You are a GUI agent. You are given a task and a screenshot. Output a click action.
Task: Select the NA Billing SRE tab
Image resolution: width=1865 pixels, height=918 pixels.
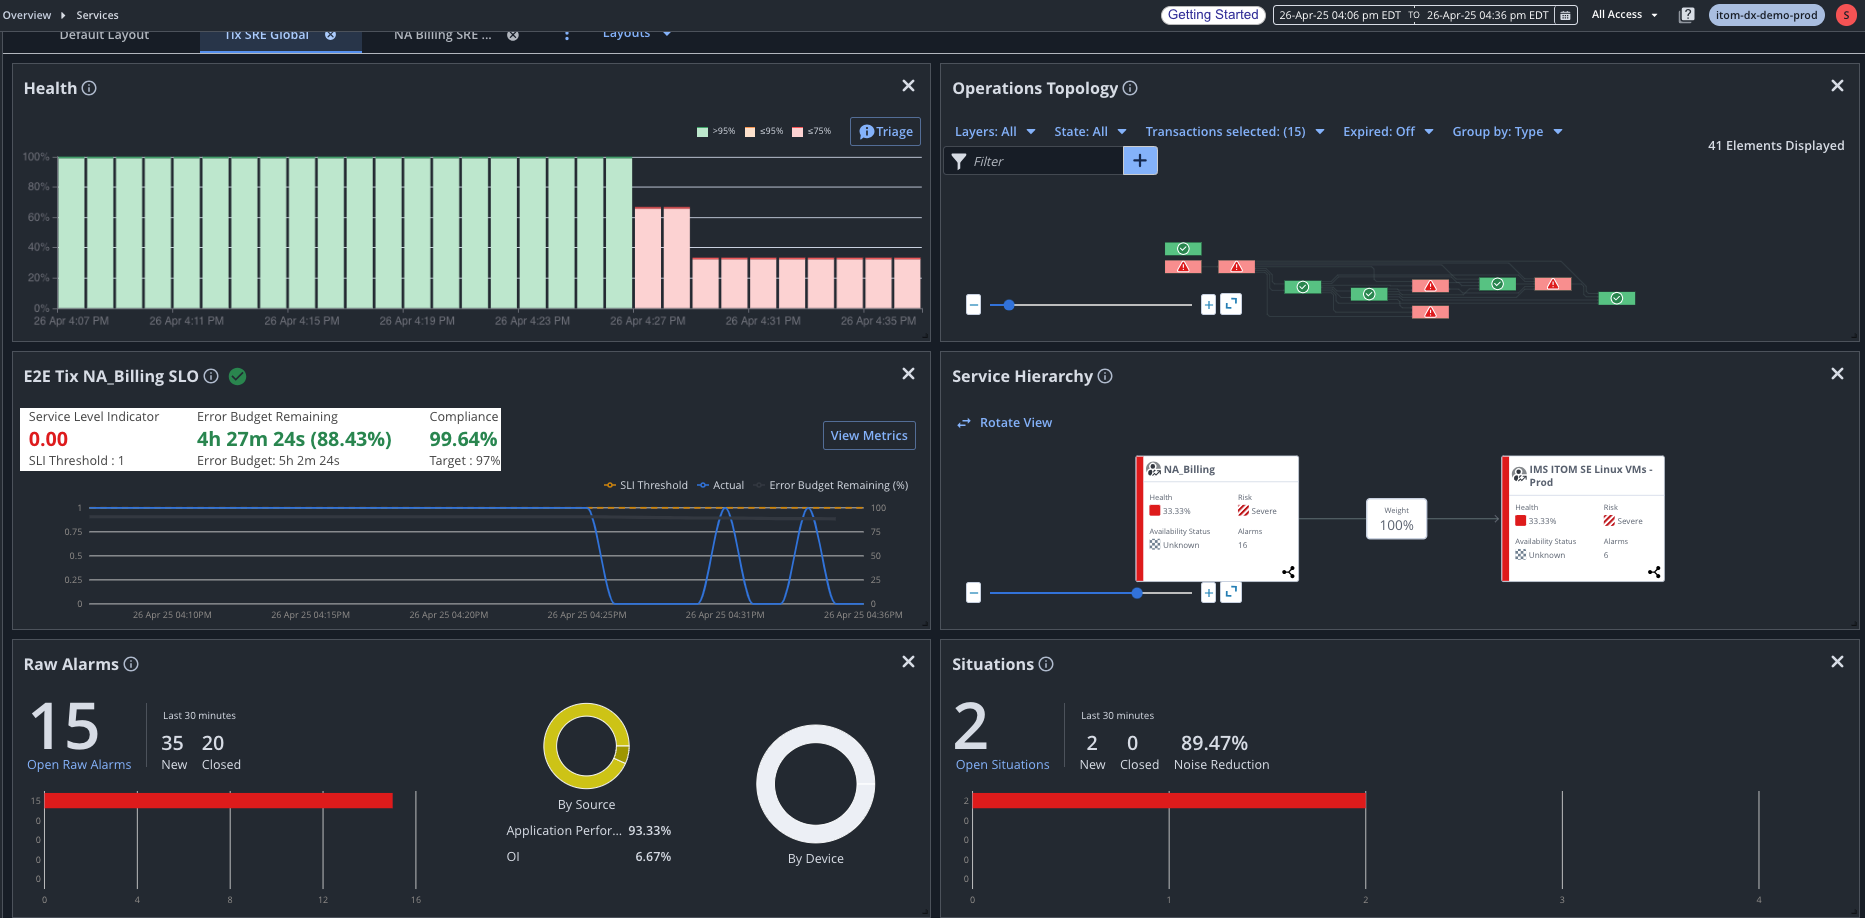[x=444, y=34]
